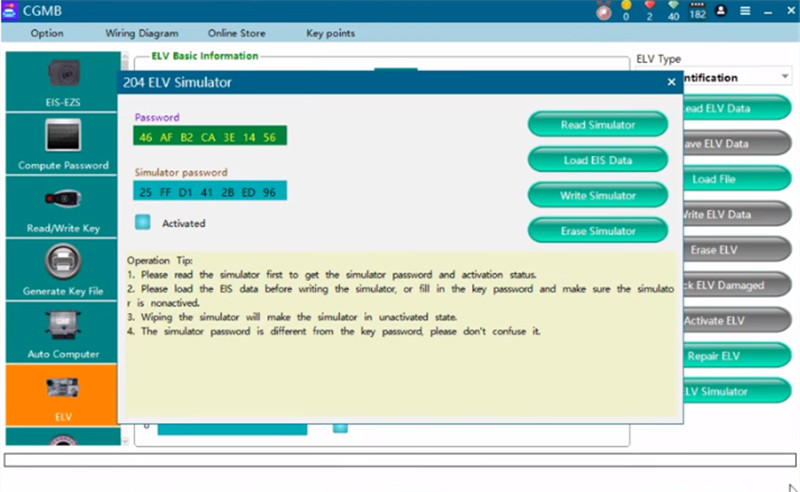Click the Read Simulator button
800x492 pixels.
click(597, 125)
